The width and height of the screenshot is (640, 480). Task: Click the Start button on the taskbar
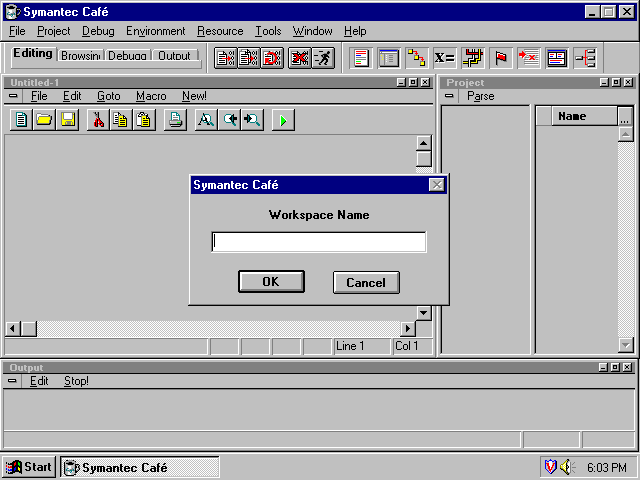29,467
